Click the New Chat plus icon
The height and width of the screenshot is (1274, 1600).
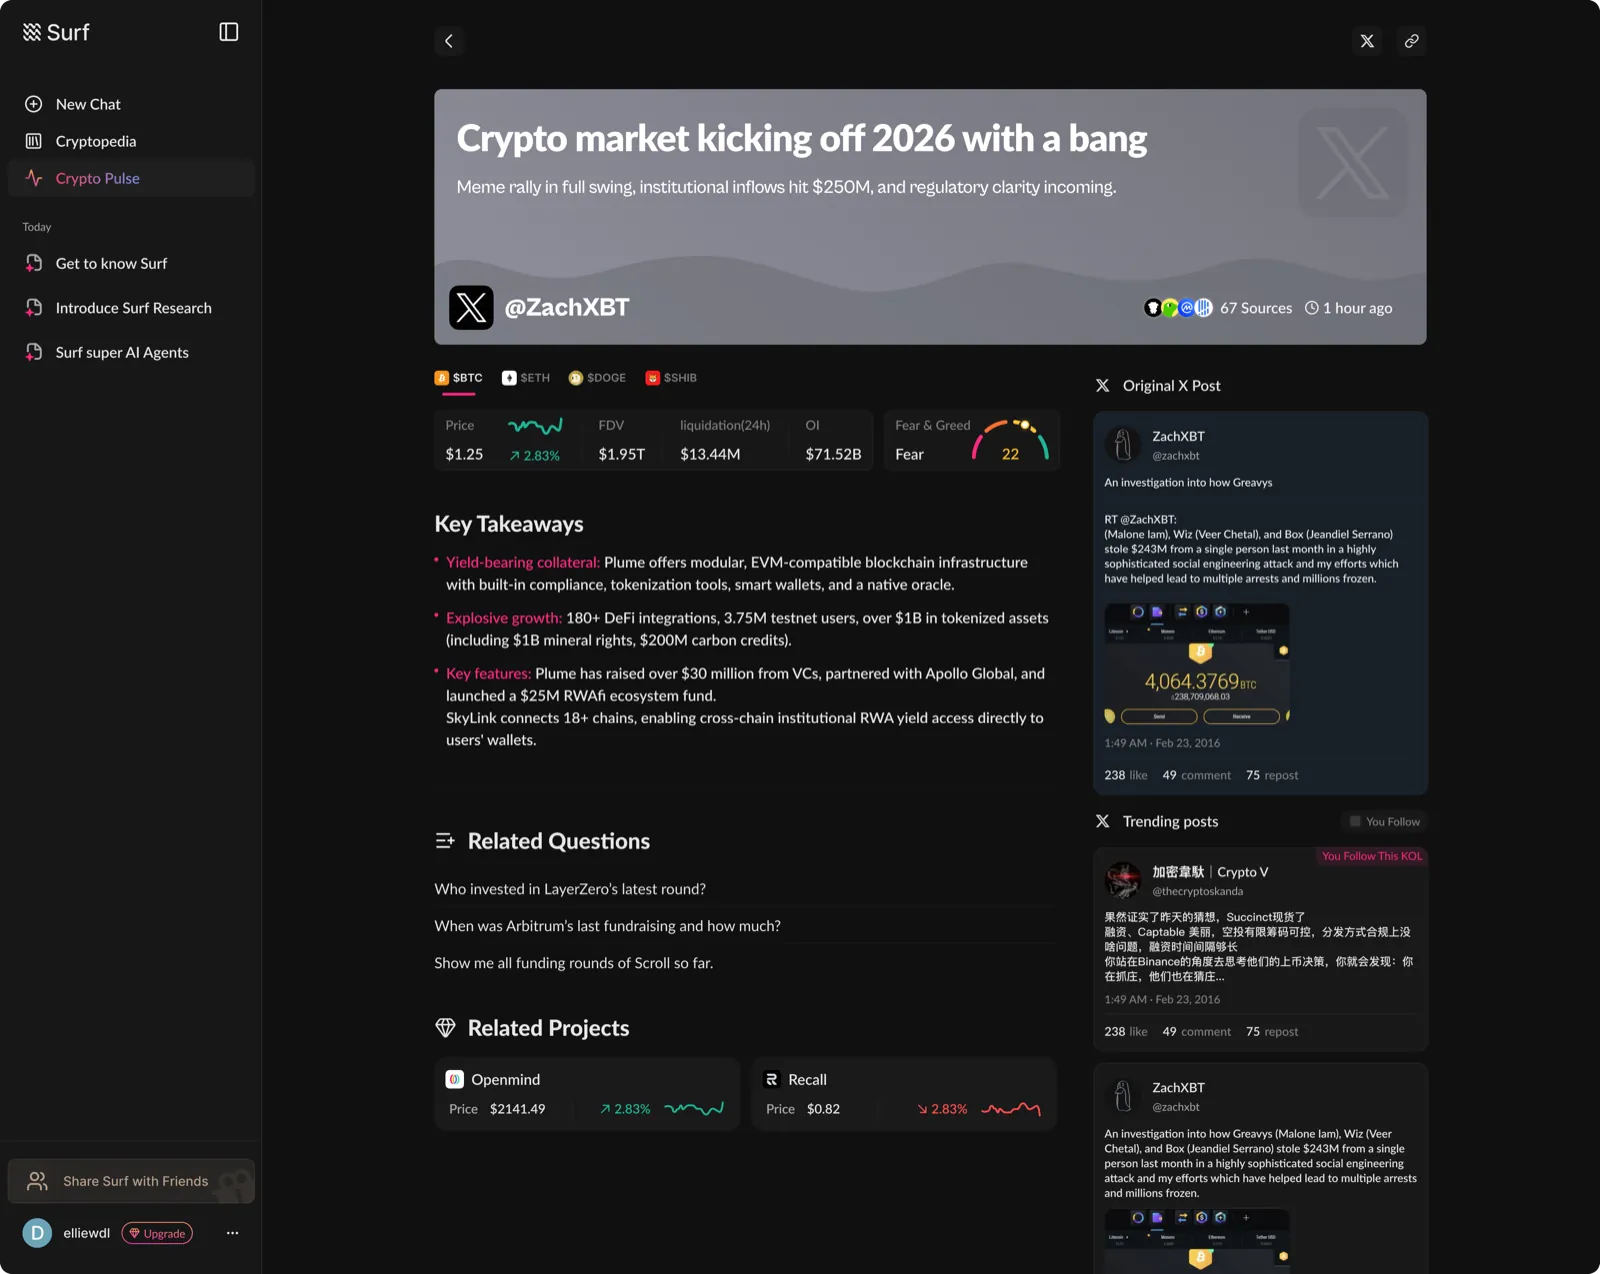(33, 104)
